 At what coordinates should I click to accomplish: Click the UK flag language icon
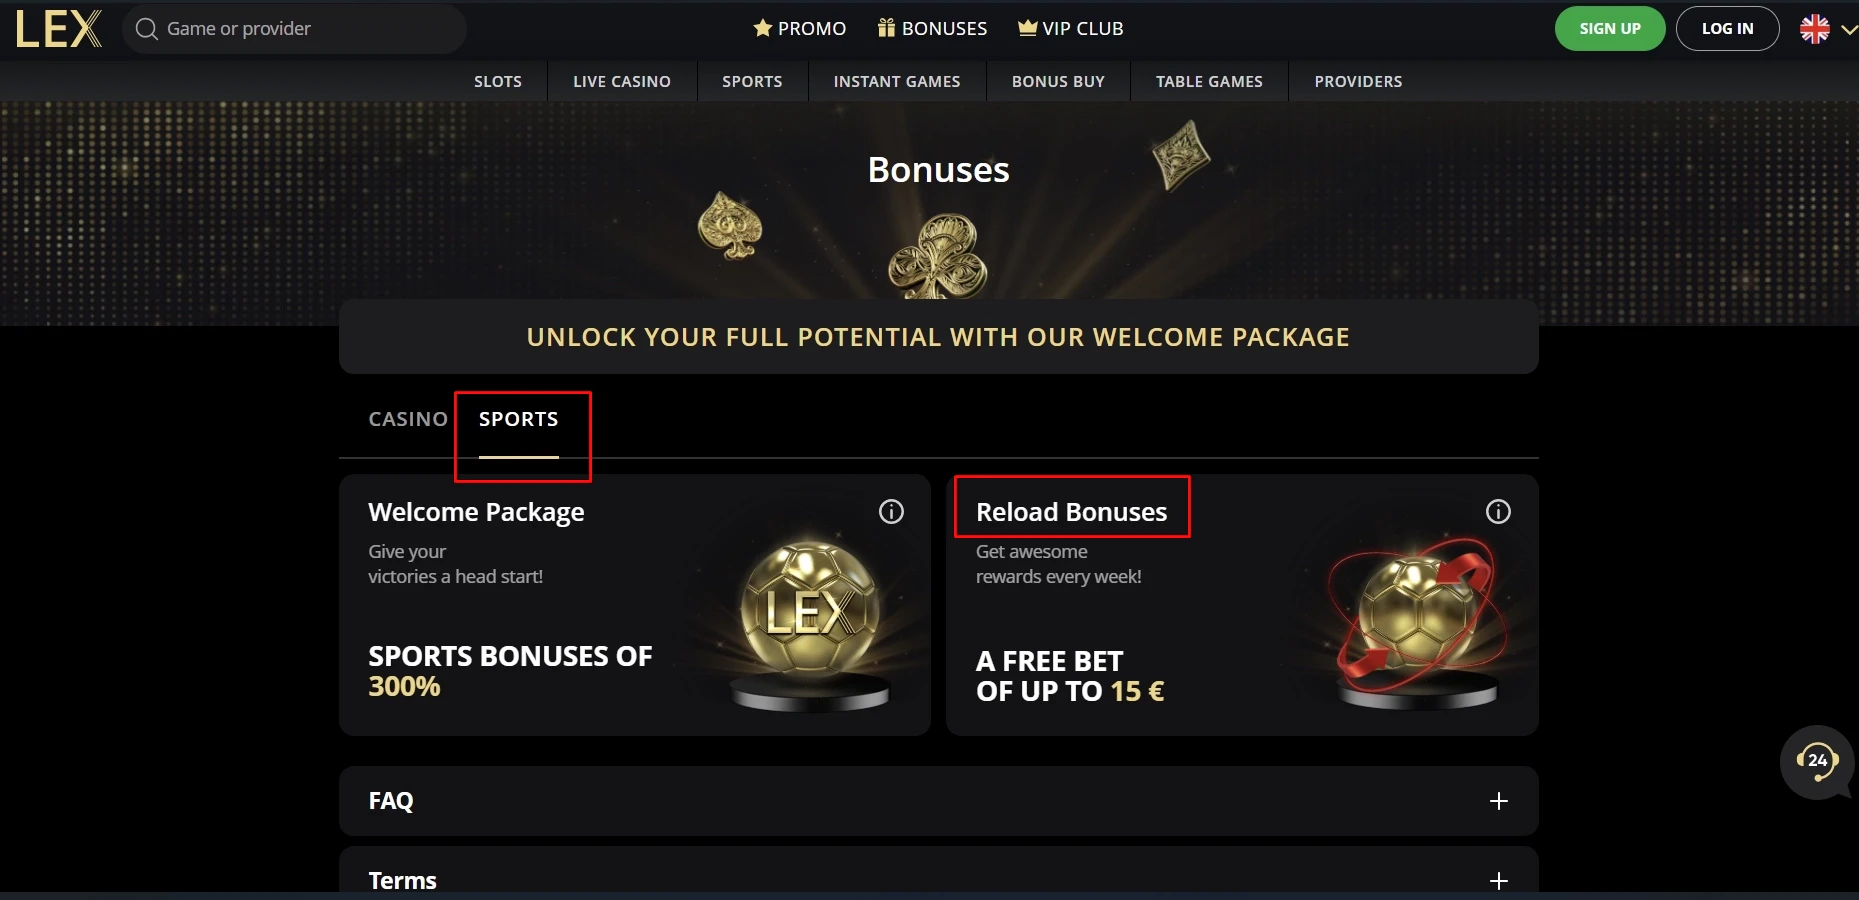(1814, 29)
